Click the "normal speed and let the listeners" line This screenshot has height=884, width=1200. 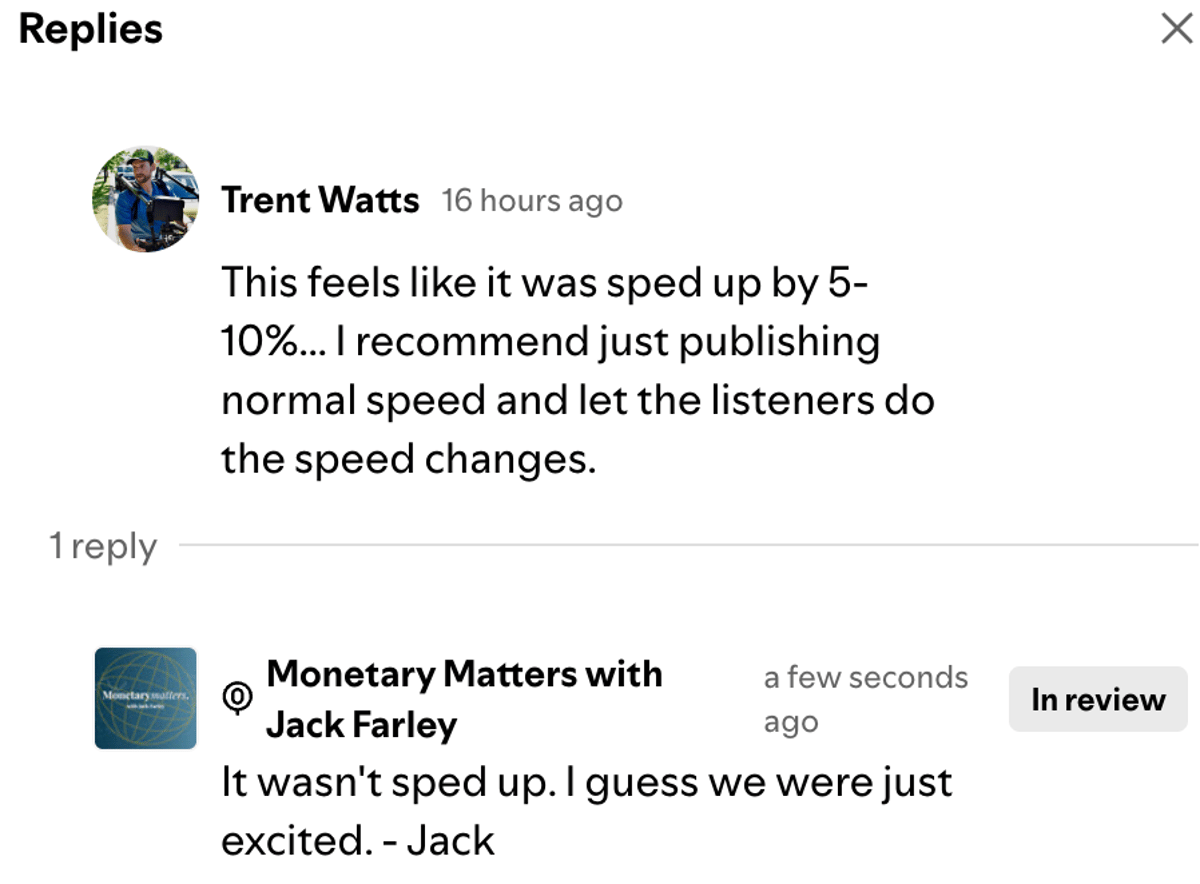click(577, 401)
